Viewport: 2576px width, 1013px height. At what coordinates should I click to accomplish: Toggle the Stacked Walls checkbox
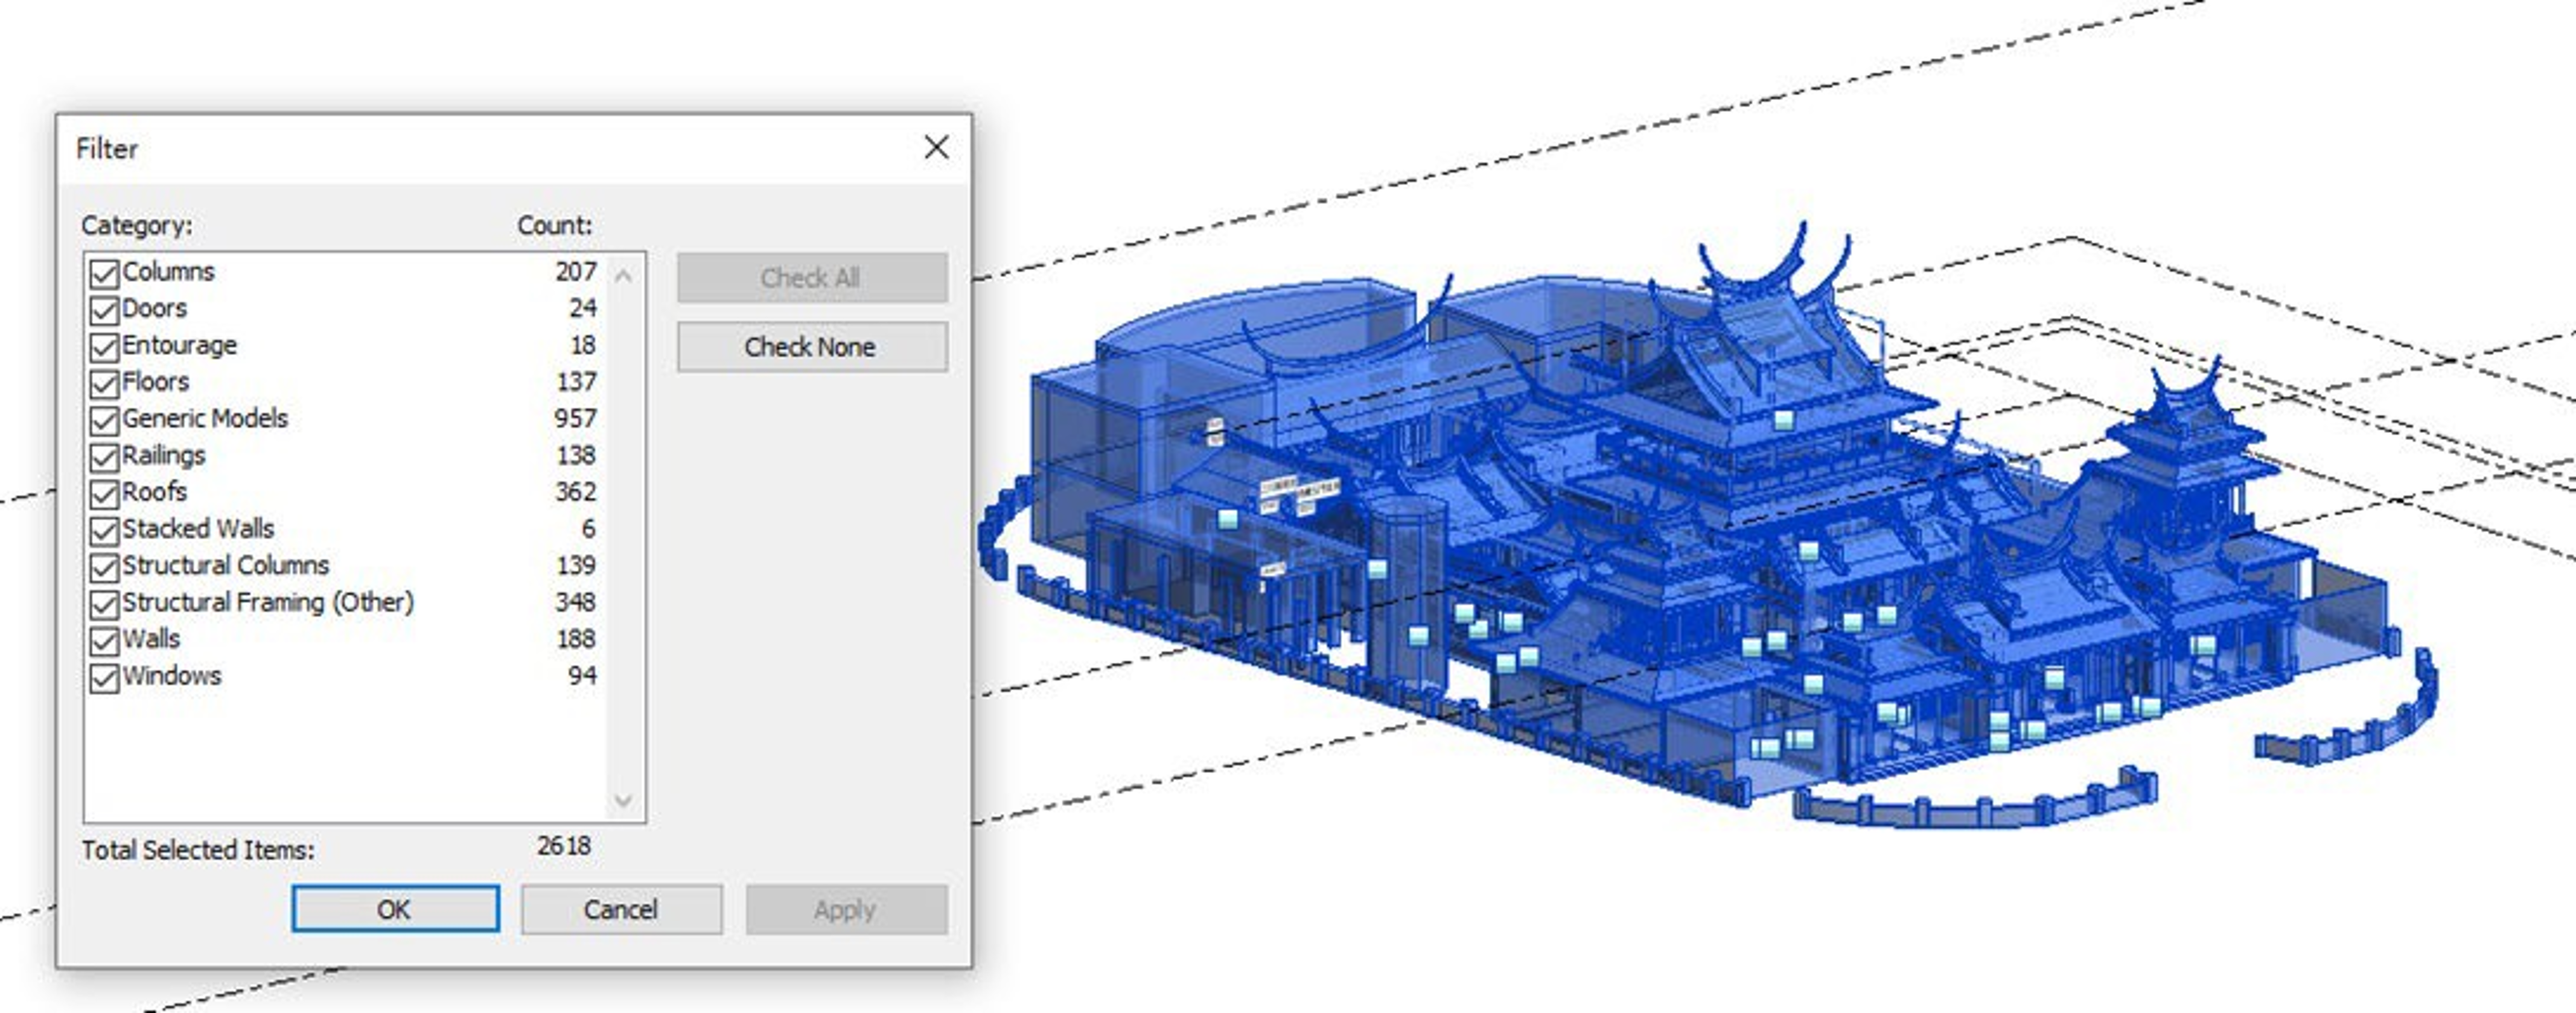point(104,530)
